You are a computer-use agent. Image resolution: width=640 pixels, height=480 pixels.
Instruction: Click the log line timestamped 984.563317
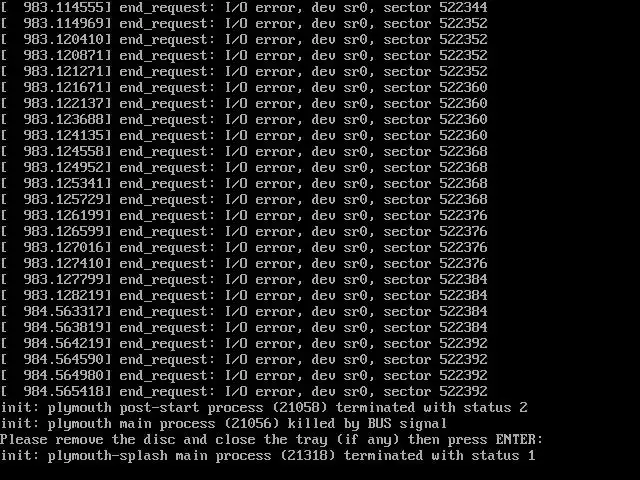click(244, 312)
